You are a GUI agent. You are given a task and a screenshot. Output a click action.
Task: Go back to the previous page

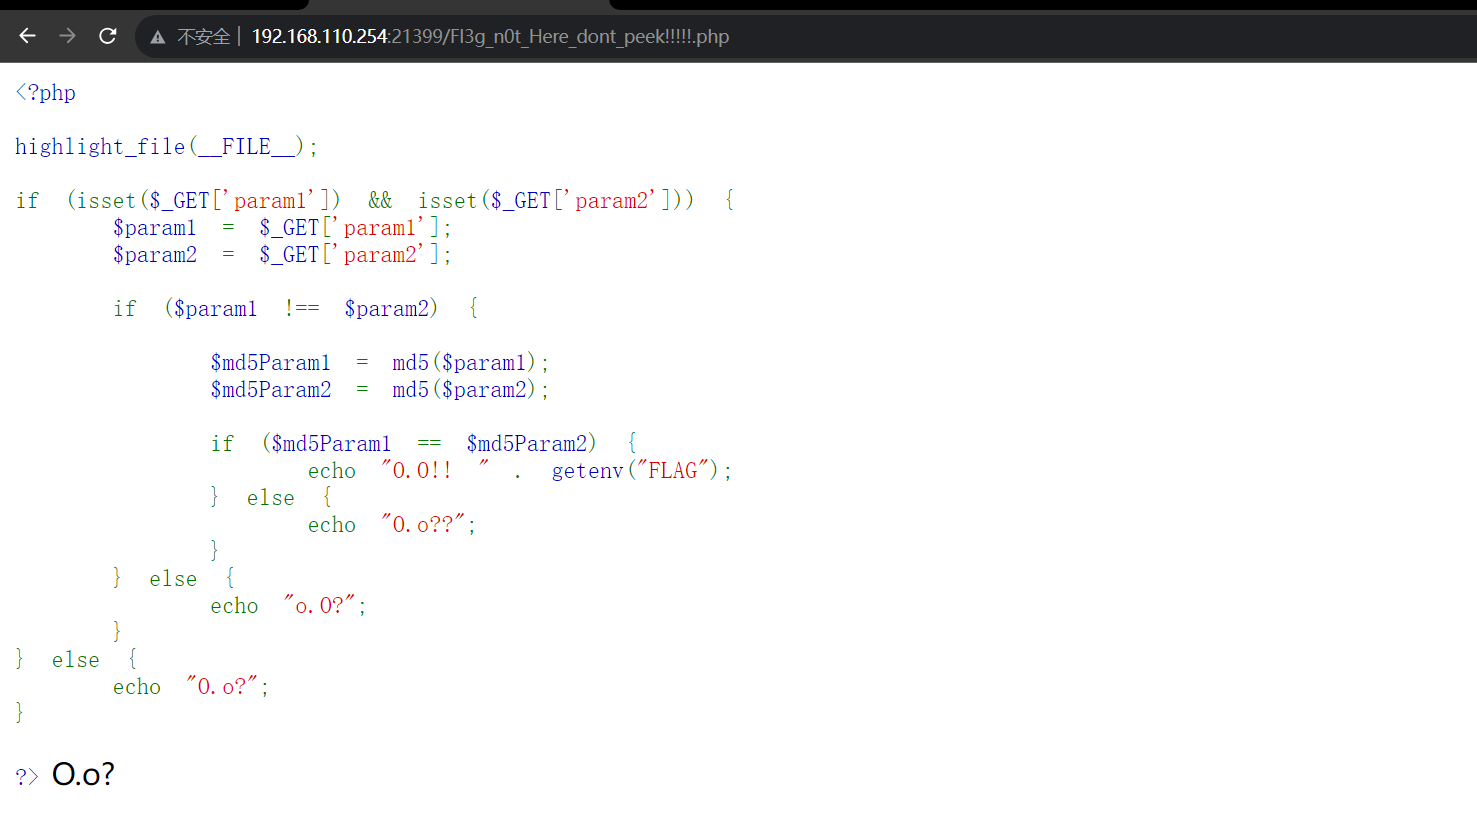27,36
